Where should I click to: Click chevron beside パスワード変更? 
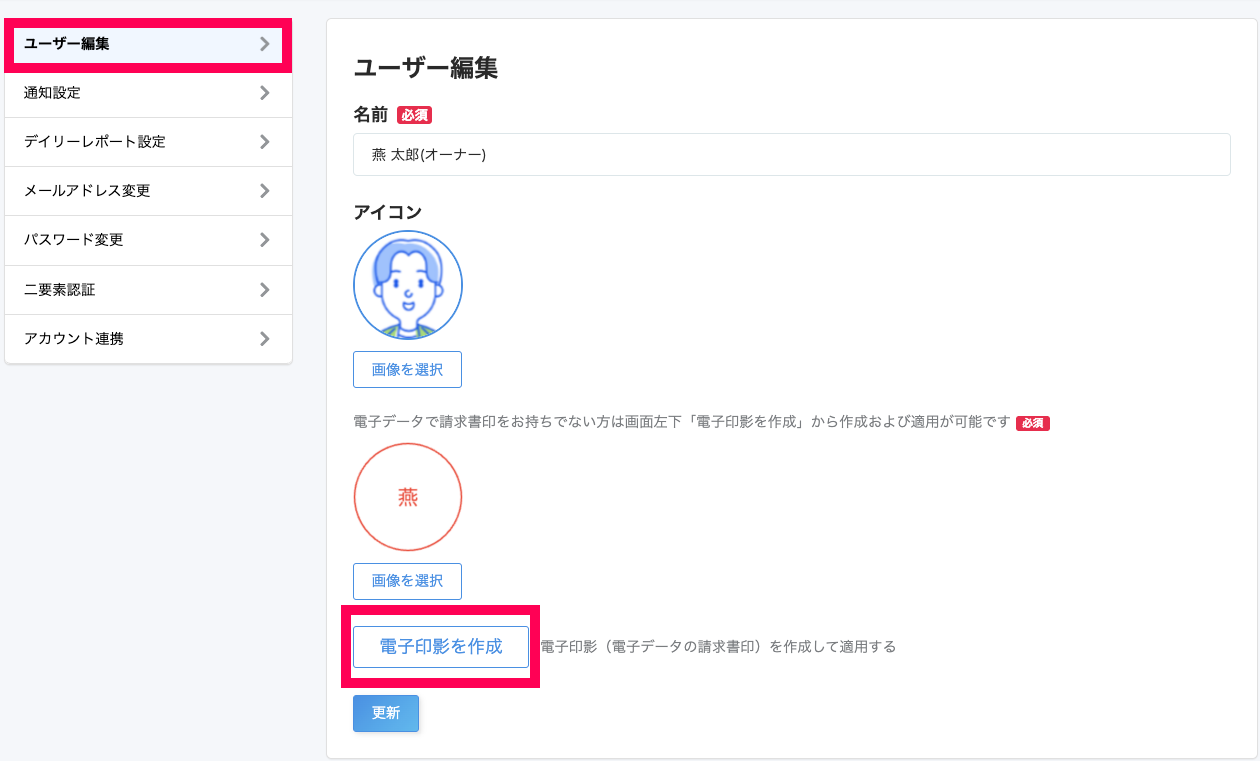[x=264, y=240]
